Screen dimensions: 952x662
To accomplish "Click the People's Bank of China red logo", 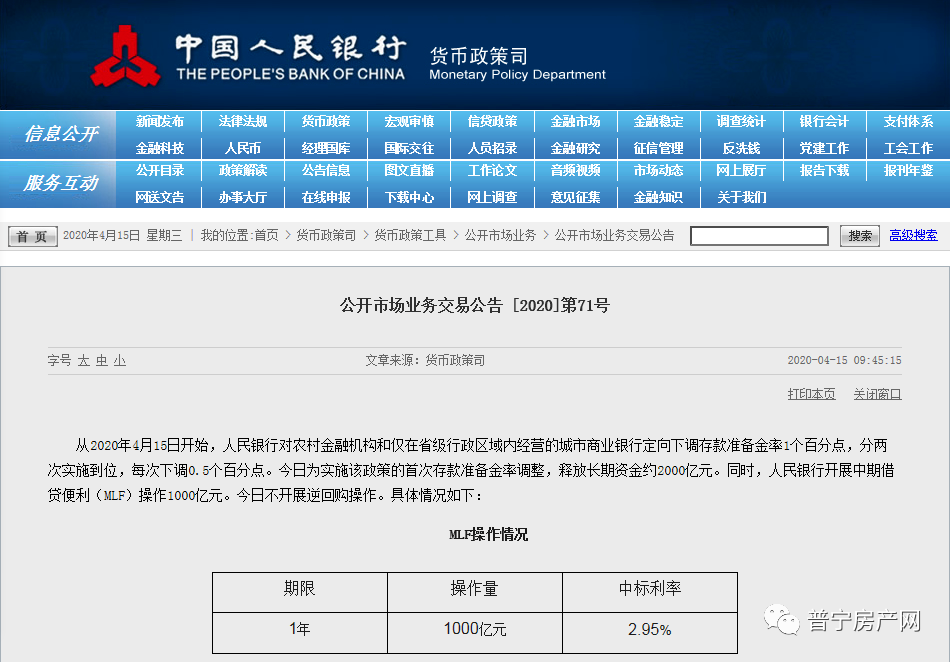I will [125, 56].
